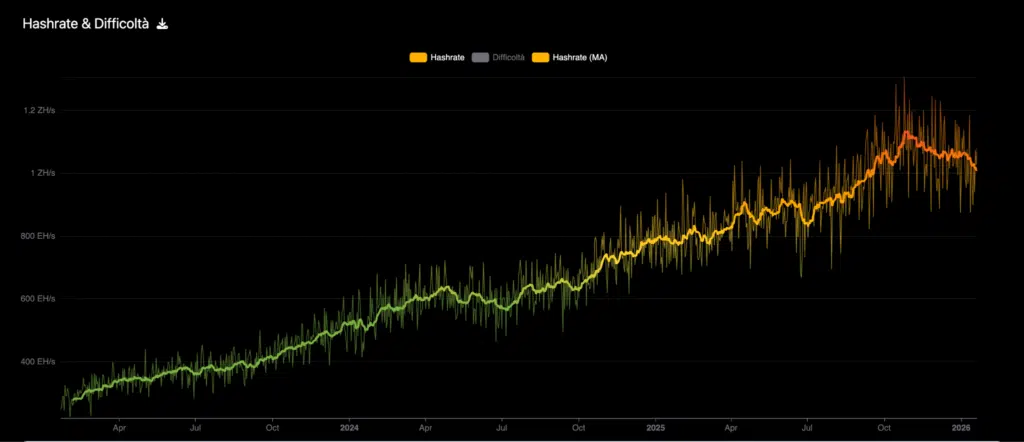Click the tallest hashrate spike above 1.2 ZH/s
The image size is (1024, 442).
coord(904,80)
